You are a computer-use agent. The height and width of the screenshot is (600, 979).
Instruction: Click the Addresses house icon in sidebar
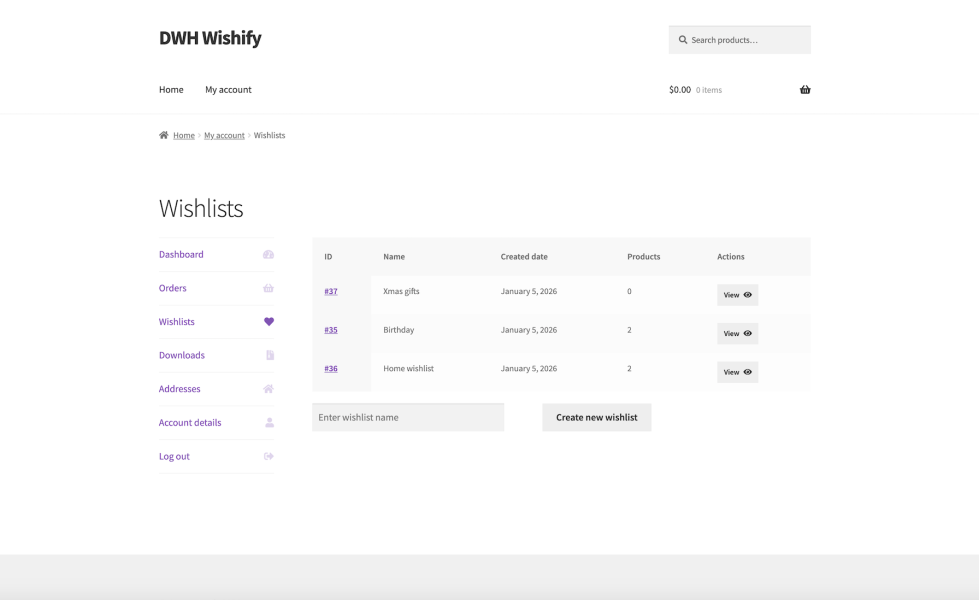268,389
